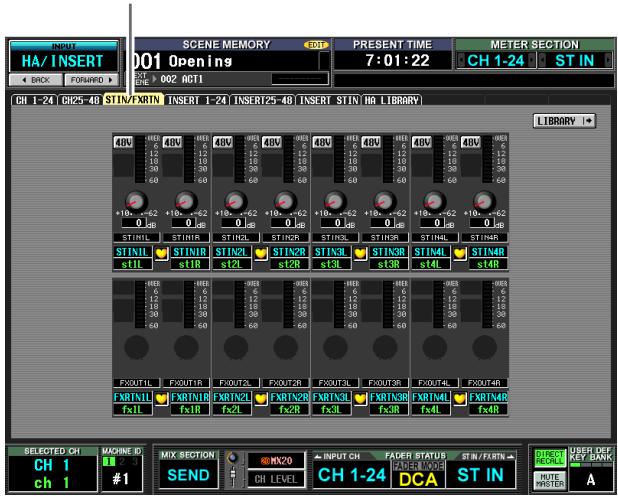Screen dimensions: 618x498
Task: Select the STIN/FXRTN tab
Action: point(133,100)
